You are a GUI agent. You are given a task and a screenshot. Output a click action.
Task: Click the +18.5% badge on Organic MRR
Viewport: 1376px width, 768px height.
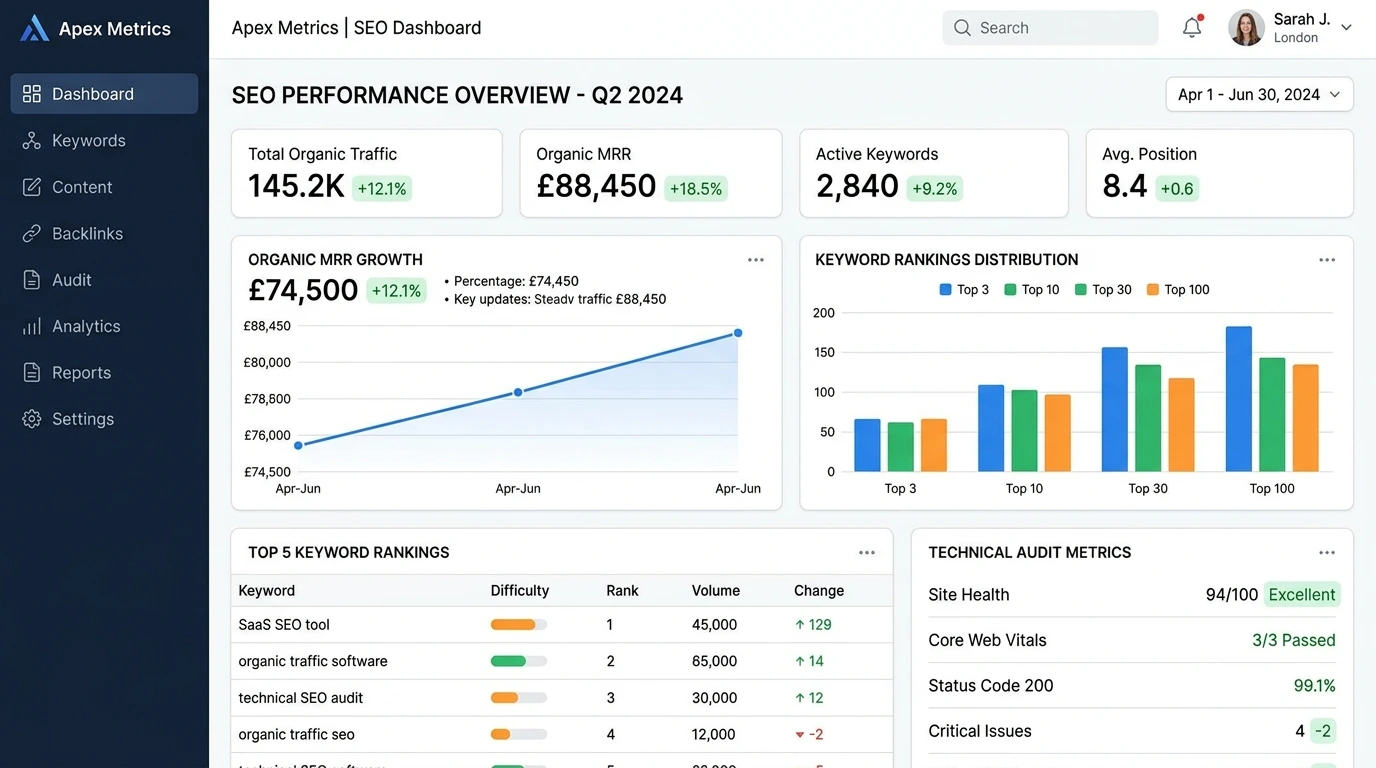[x=696, y=189]
